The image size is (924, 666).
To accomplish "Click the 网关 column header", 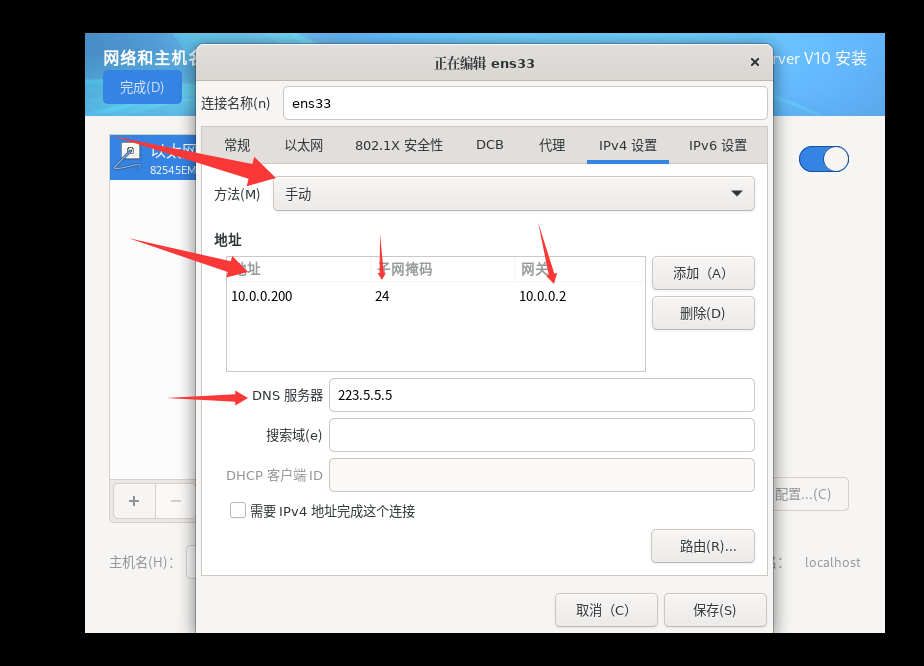I will (x=579, y=269).
